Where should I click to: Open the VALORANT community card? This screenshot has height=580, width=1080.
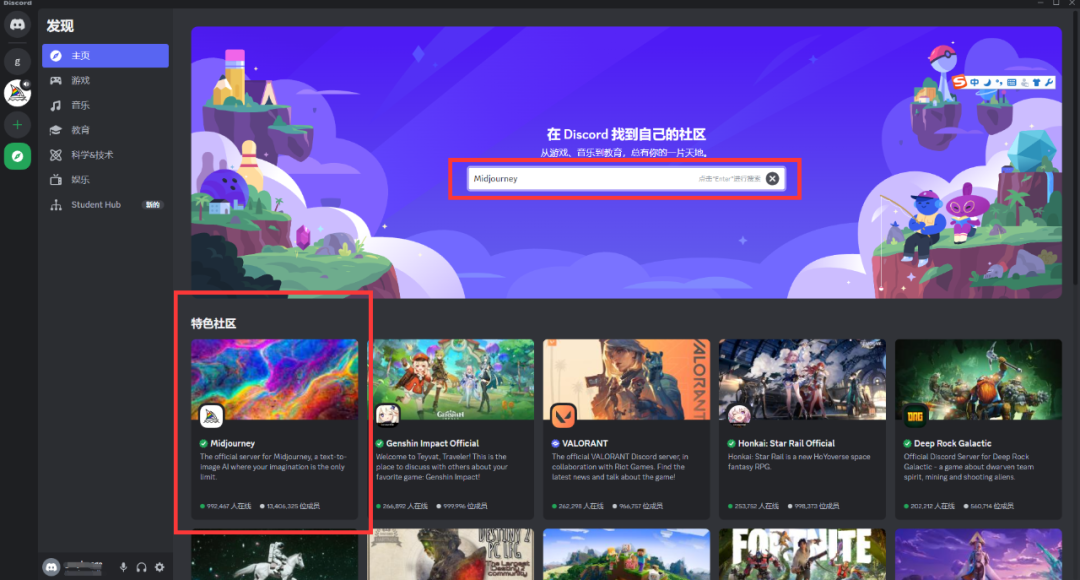coord(626,428)
